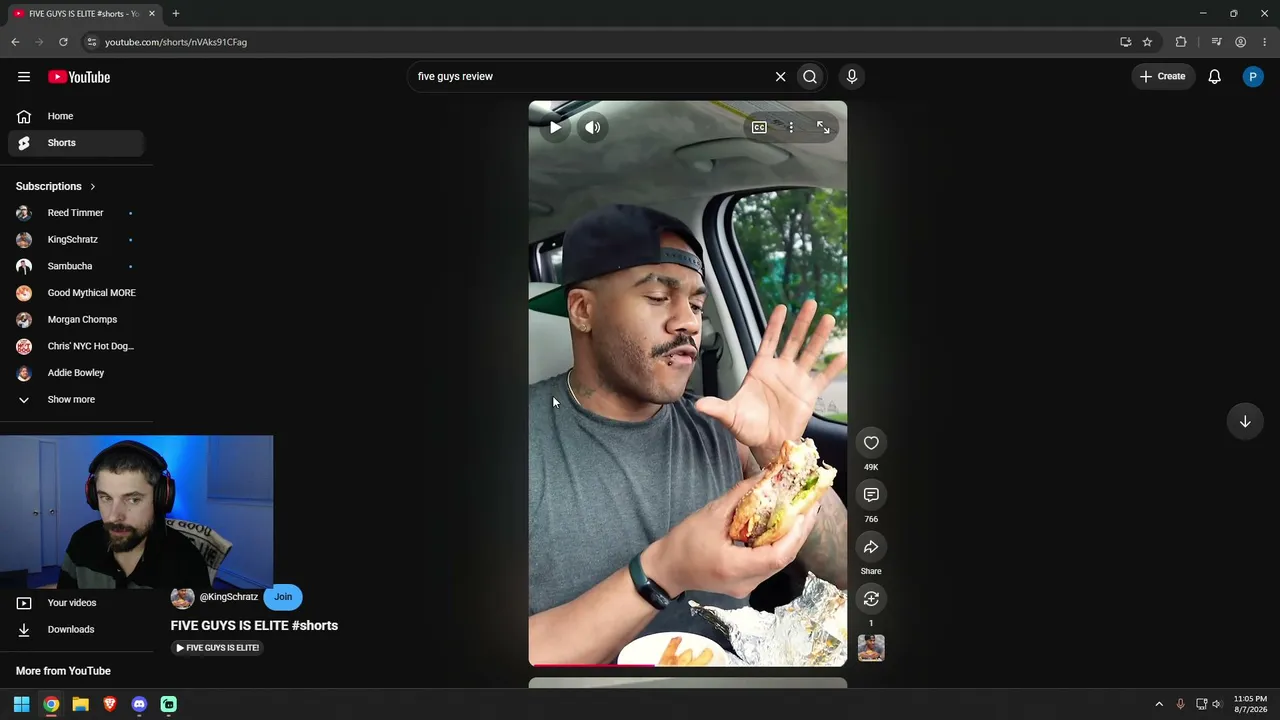Run the search with magnifier button
The image size is (1280, 720).
tap(810, 77)
